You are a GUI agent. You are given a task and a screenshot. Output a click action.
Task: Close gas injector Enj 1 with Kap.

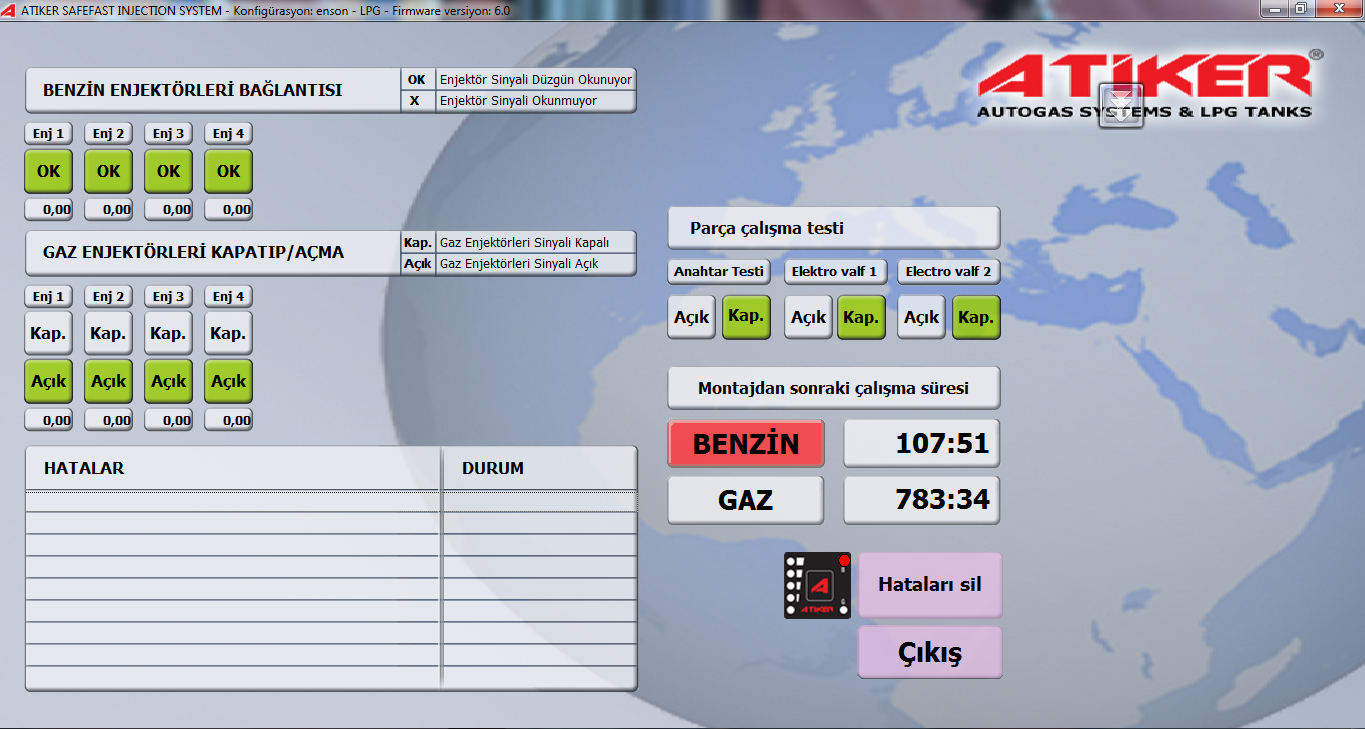click(48, 333)
